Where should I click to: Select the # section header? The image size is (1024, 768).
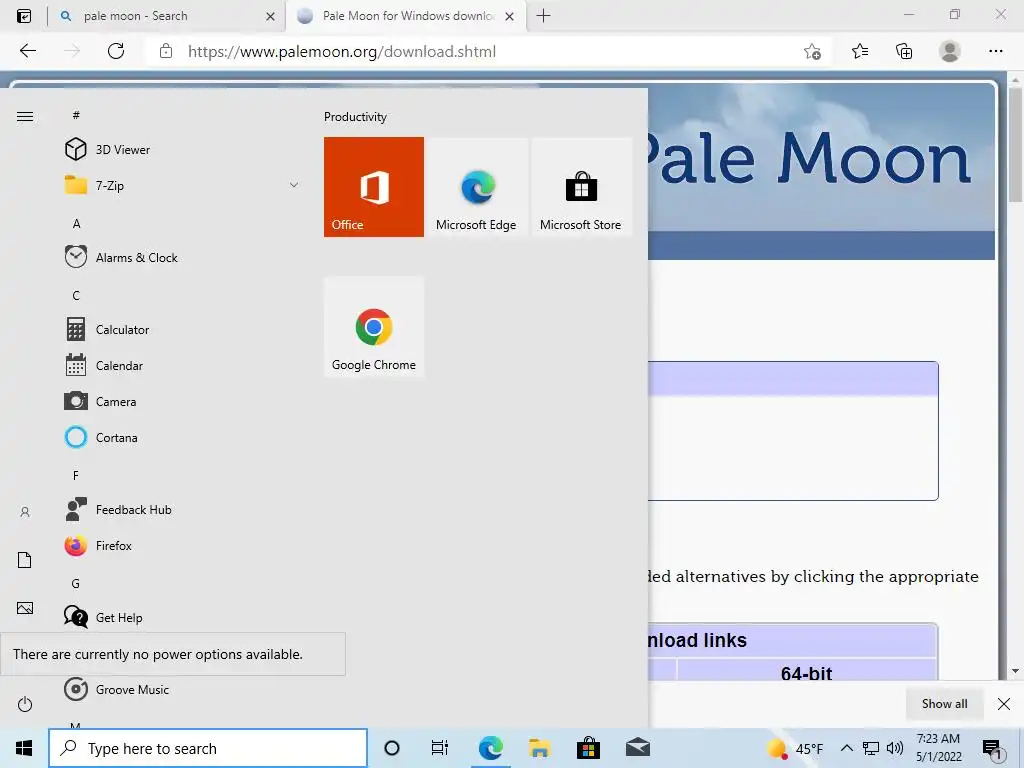(x=76, y=115)
